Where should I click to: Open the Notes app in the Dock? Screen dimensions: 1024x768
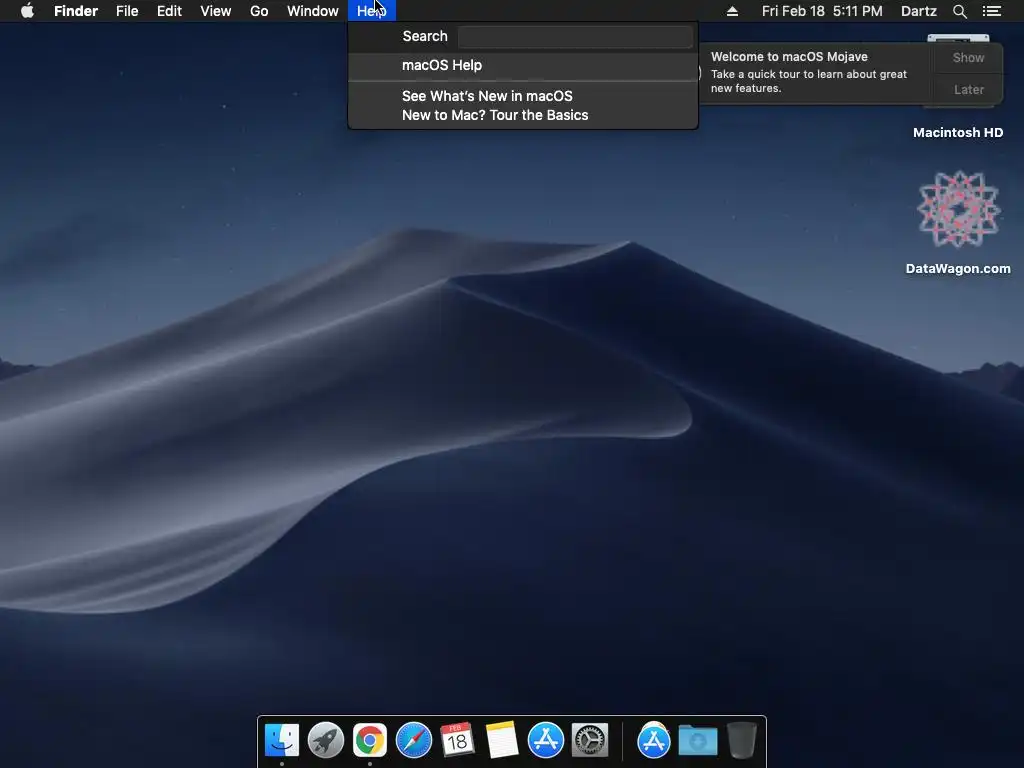click(x=502, y=741)
